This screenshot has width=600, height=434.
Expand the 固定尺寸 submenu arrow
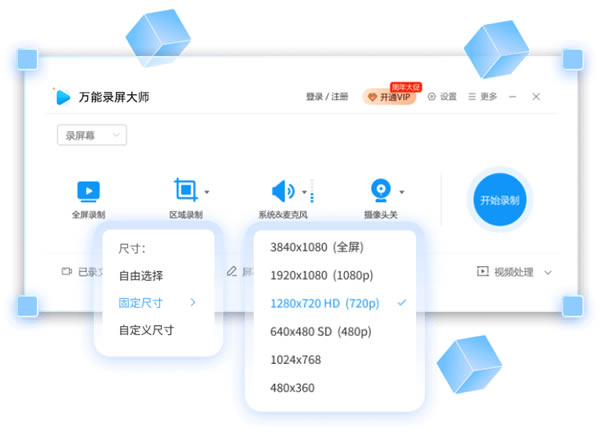193,302
